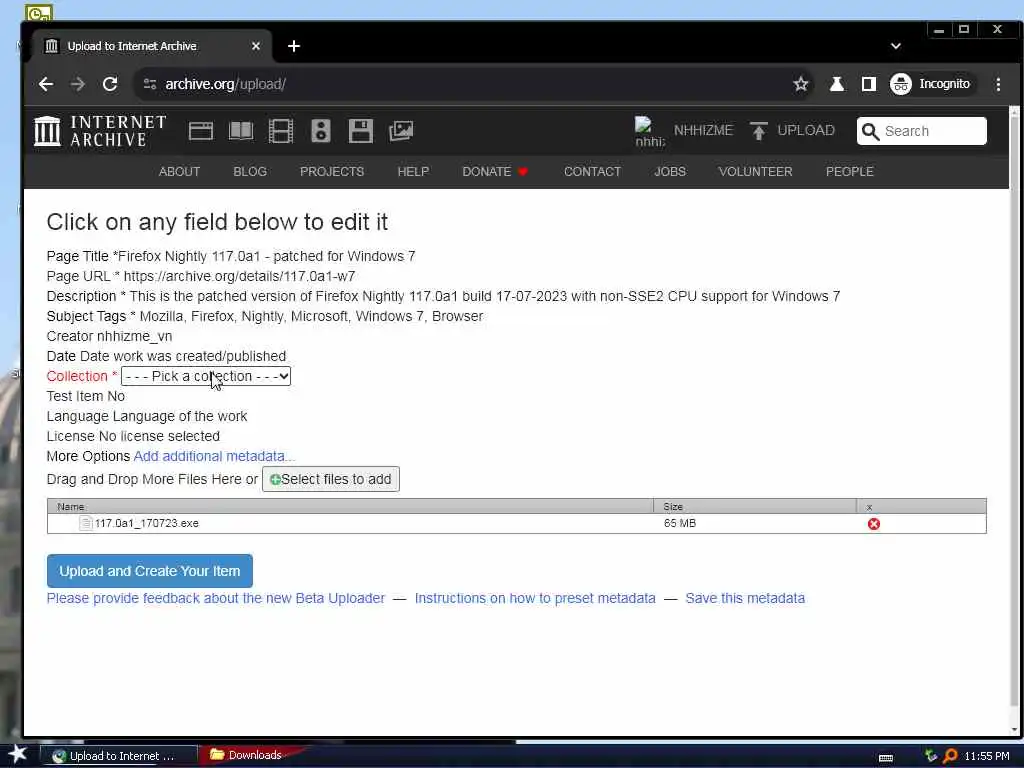Click the NHHIZME username link

pos(703,131)
